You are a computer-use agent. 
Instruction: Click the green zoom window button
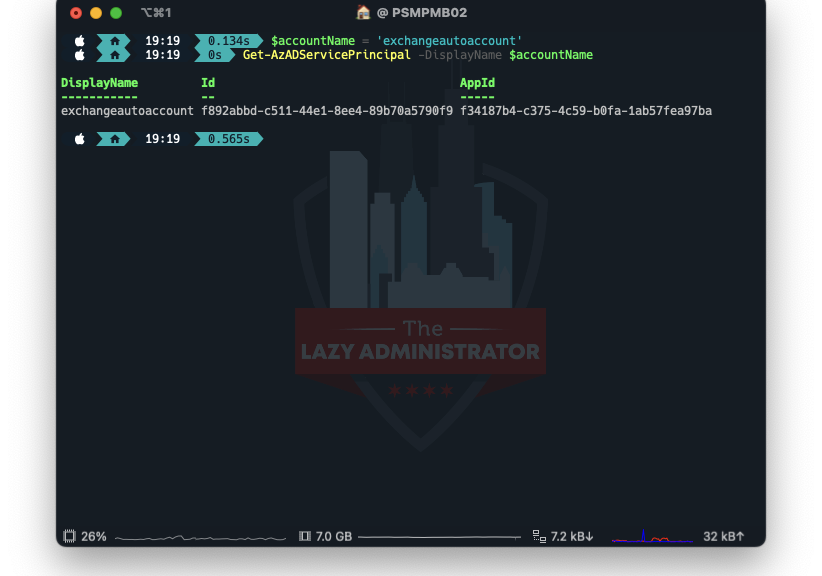tap(116, 13)
